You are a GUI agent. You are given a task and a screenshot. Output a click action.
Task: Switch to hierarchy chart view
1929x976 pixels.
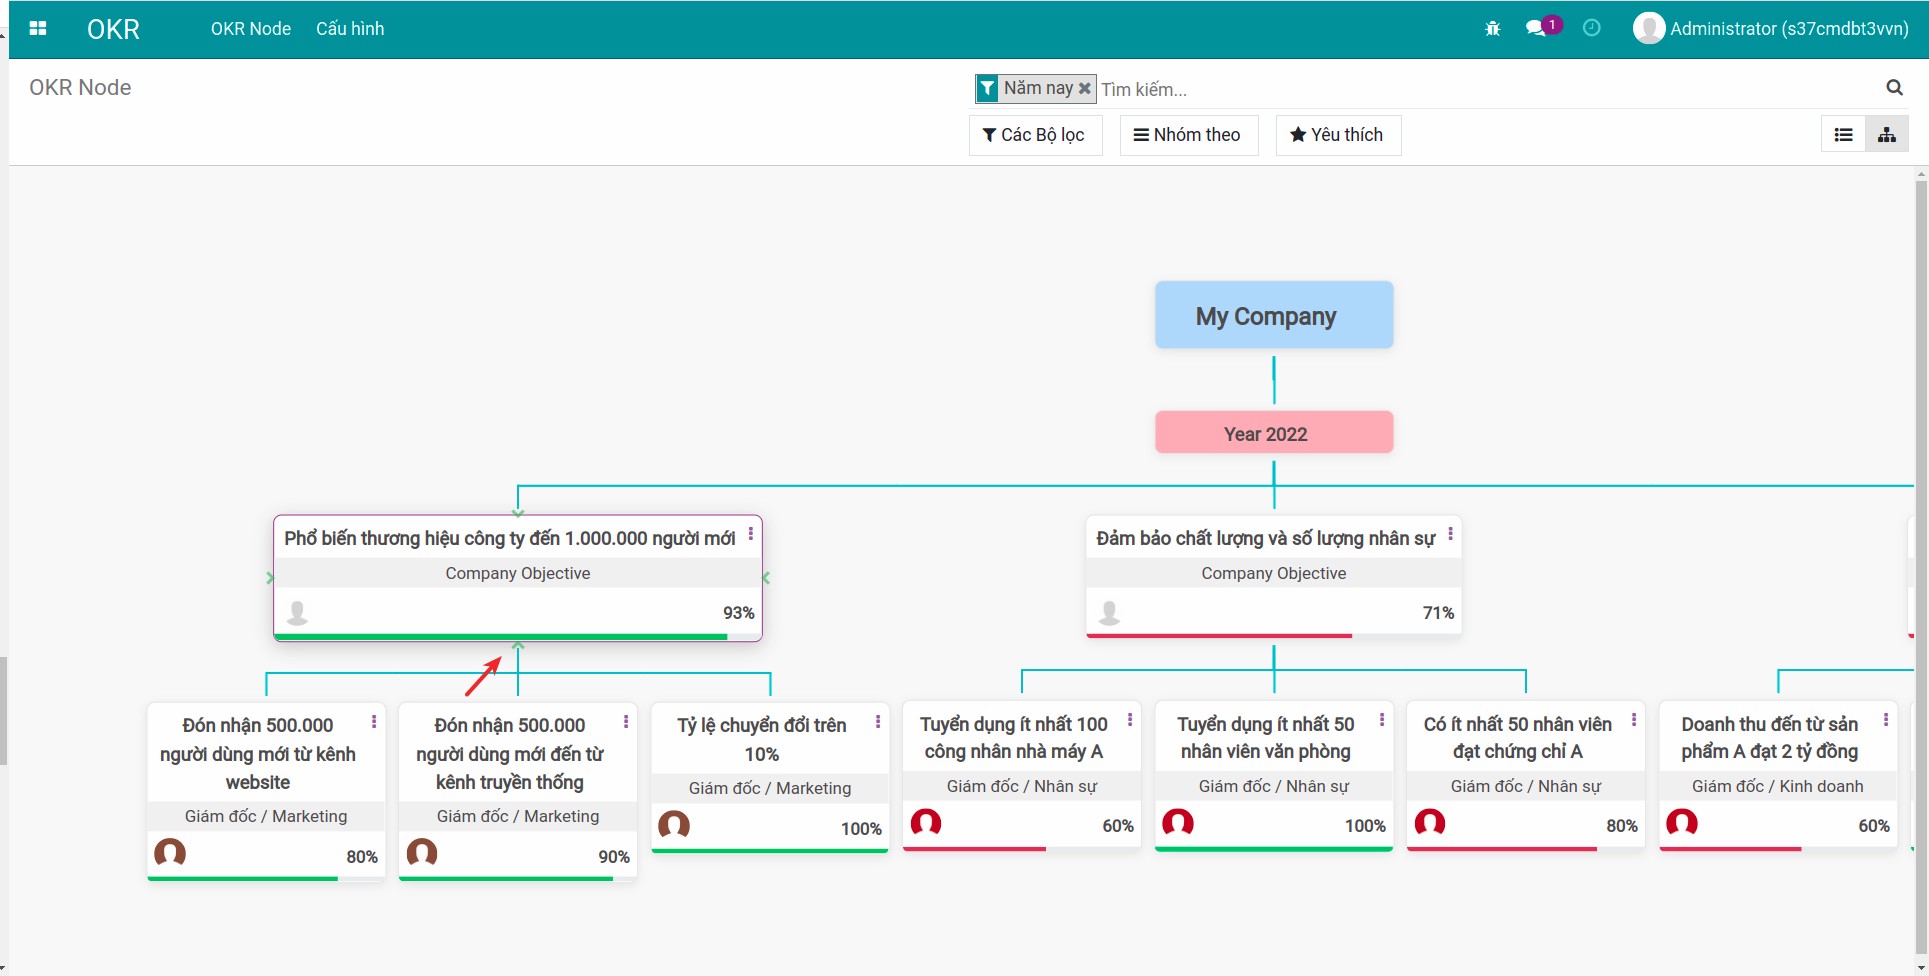1886,135
